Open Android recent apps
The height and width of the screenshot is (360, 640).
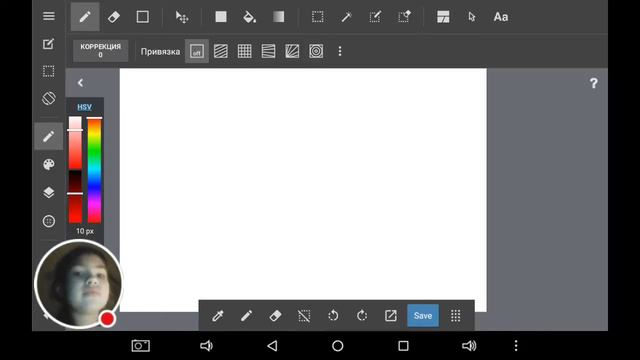[x=403, y=346]
